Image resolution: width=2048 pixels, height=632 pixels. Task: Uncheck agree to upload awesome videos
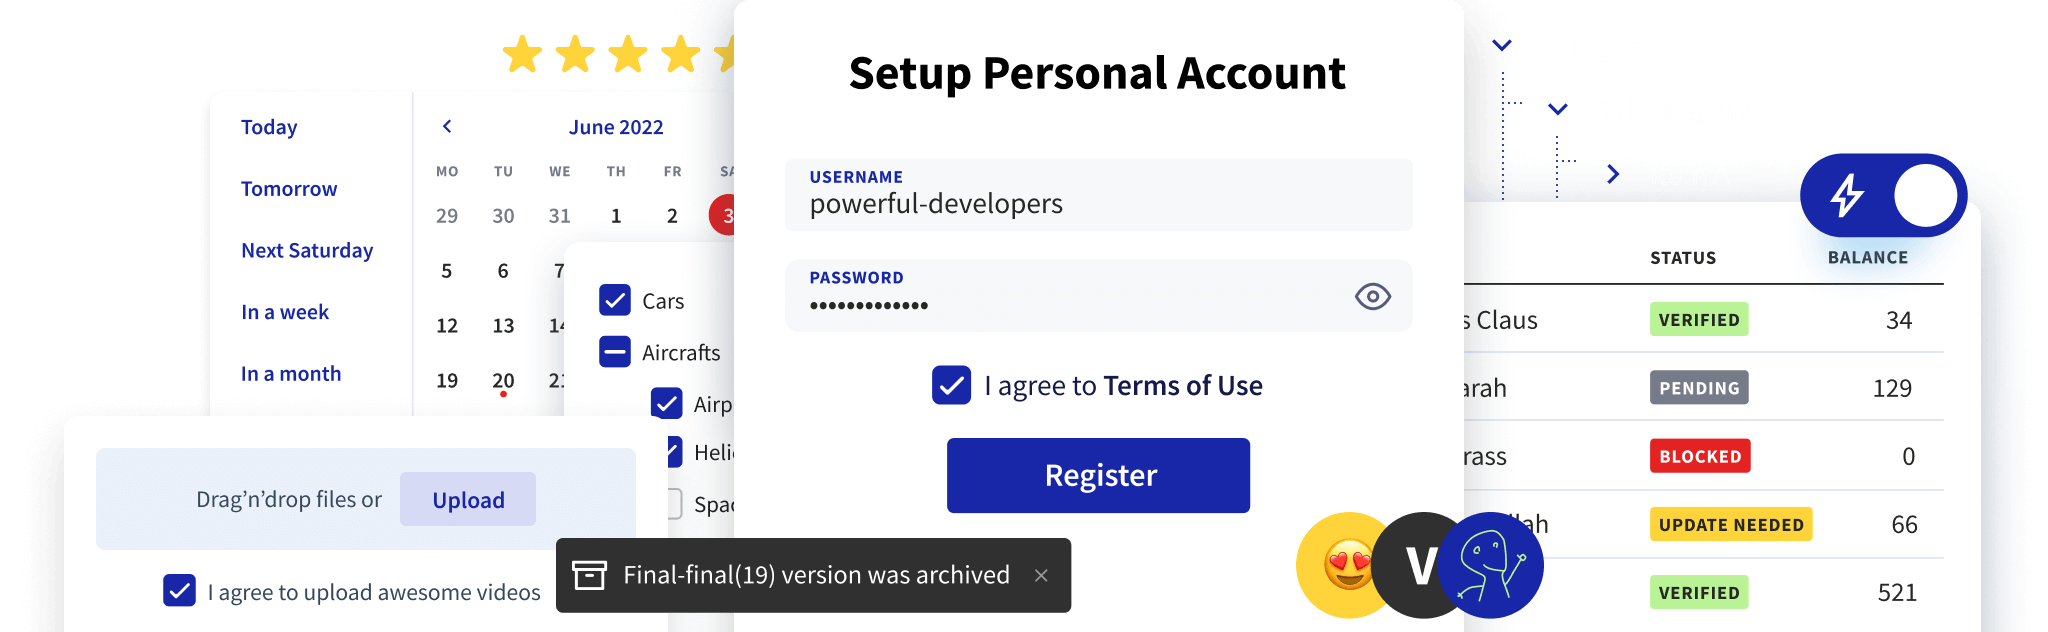(x=180, y=591)
